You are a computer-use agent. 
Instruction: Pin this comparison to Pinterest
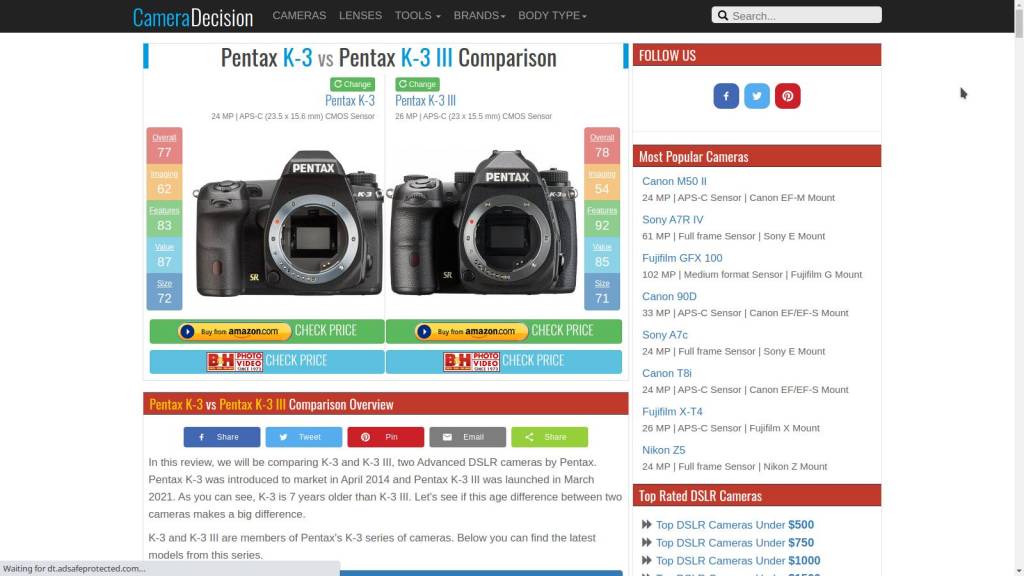click(x=385, y=437)
